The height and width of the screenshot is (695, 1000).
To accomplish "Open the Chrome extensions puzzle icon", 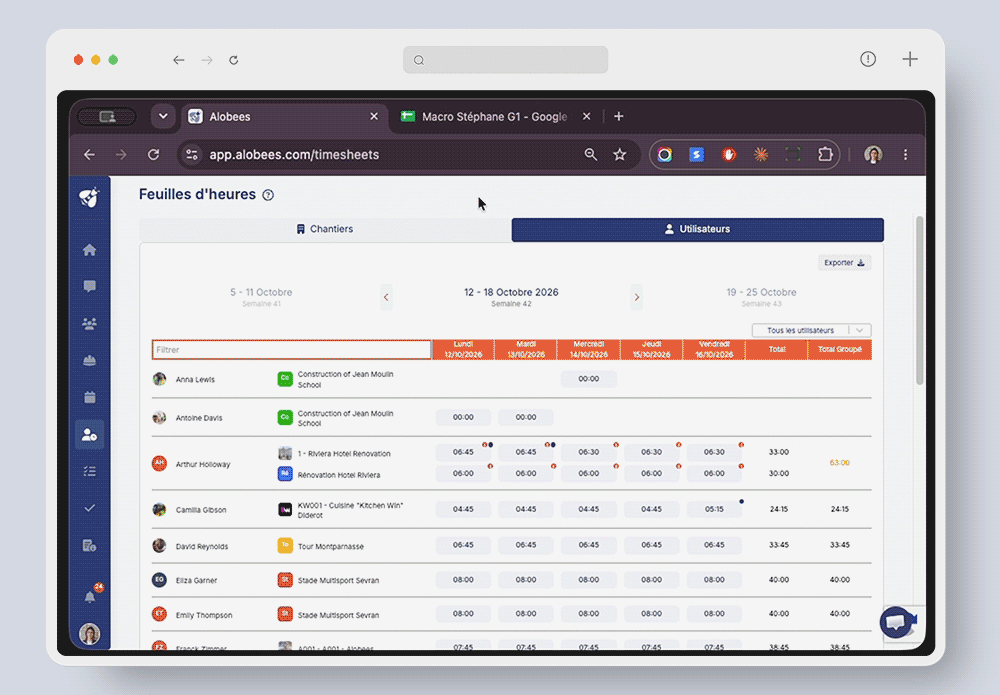I will (825, 154).
